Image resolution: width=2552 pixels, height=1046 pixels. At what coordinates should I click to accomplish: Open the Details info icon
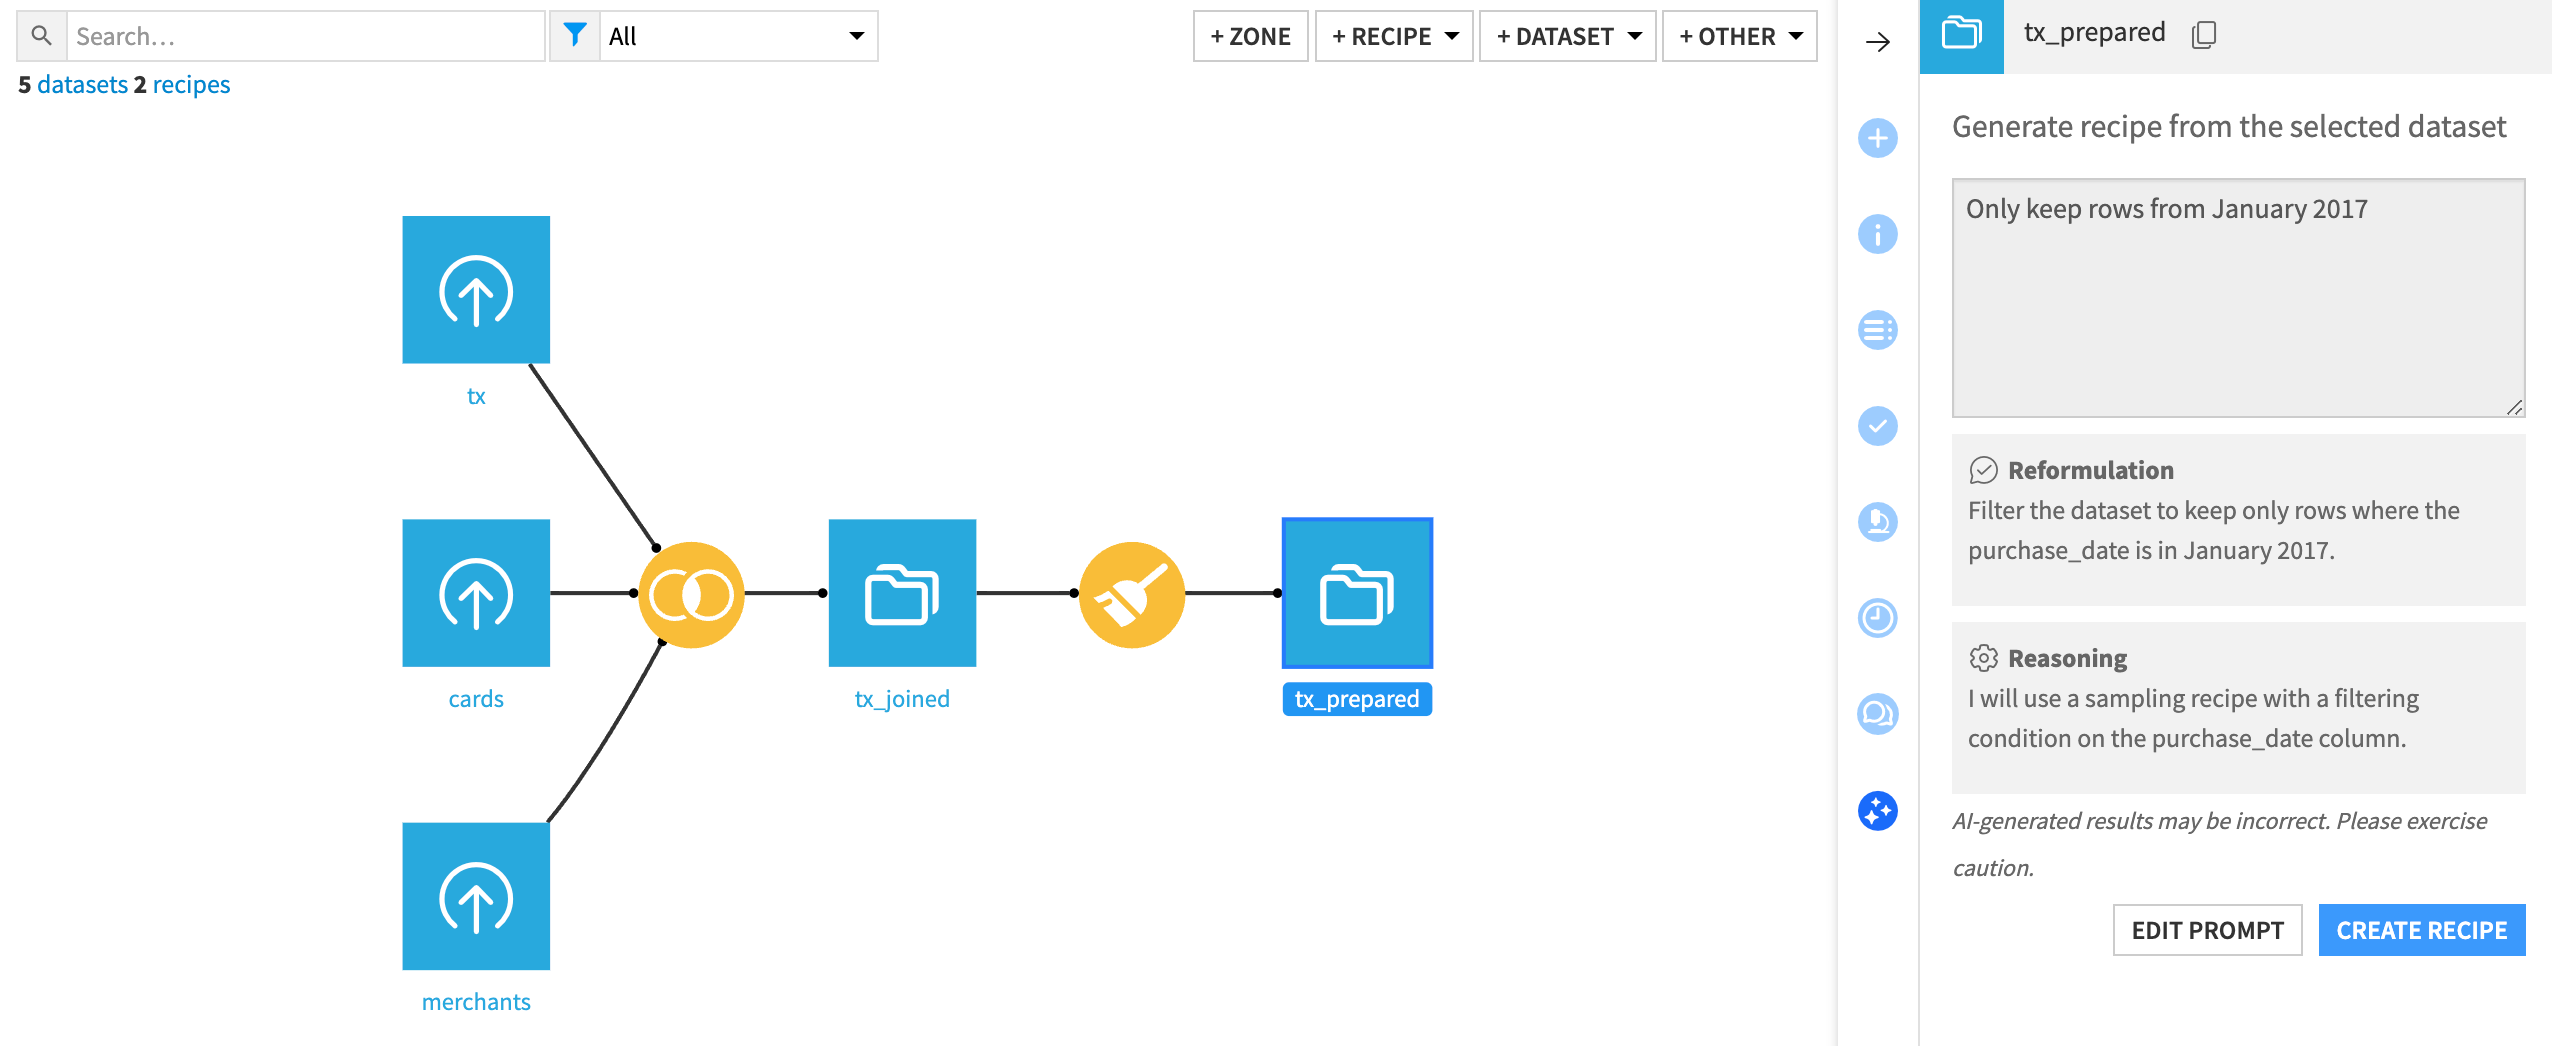[x=1877, y=234]
